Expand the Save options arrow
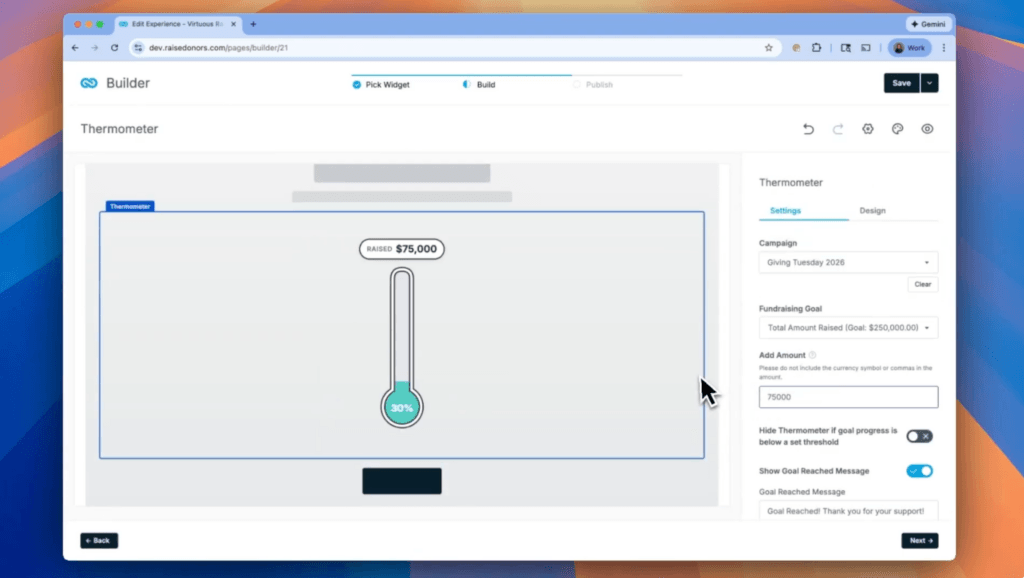 (x=929, y=83)
